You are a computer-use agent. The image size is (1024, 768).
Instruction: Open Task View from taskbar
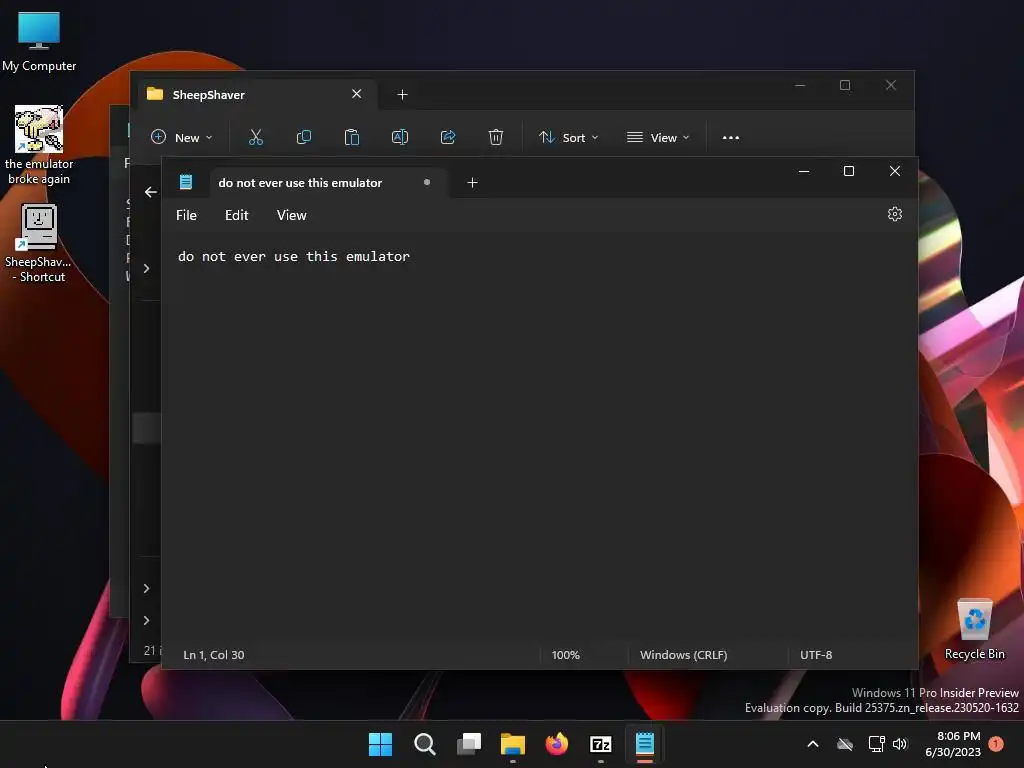coord(469,744)
